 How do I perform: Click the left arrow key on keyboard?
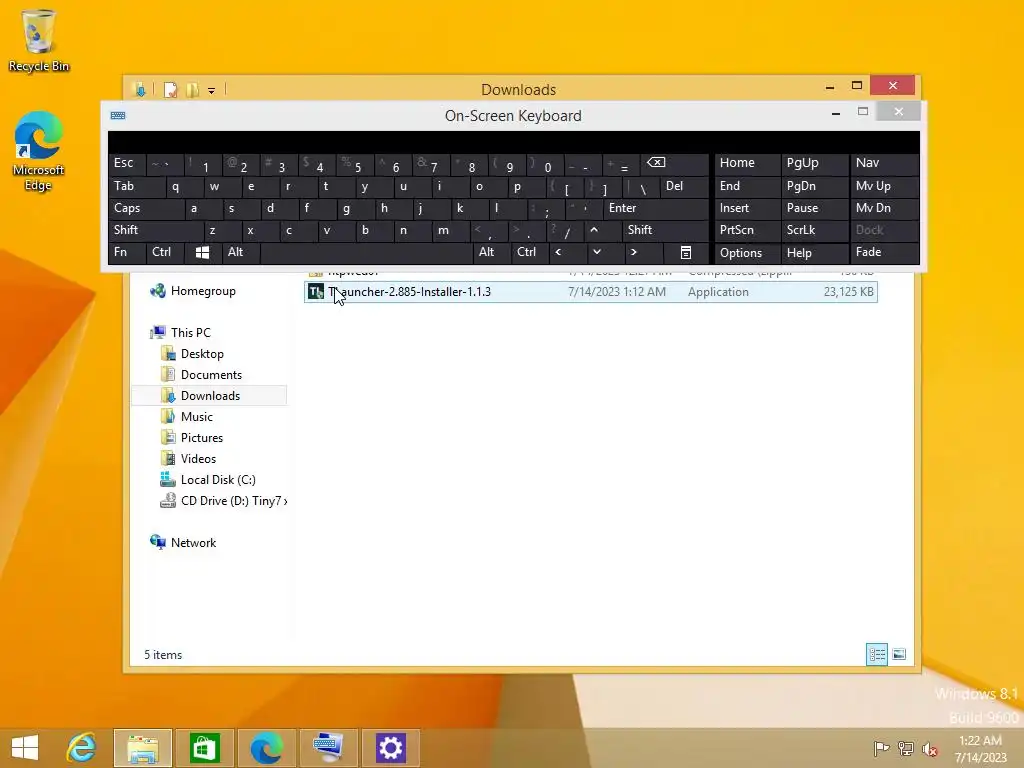[558, 252]
